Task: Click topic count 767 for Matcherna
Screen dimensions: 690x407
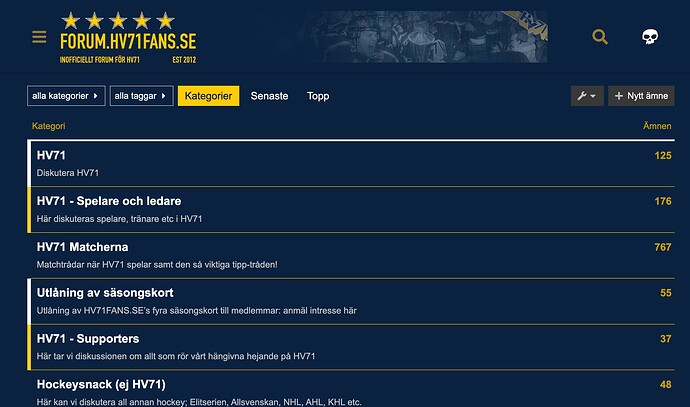Action: (x=663, y=247)
